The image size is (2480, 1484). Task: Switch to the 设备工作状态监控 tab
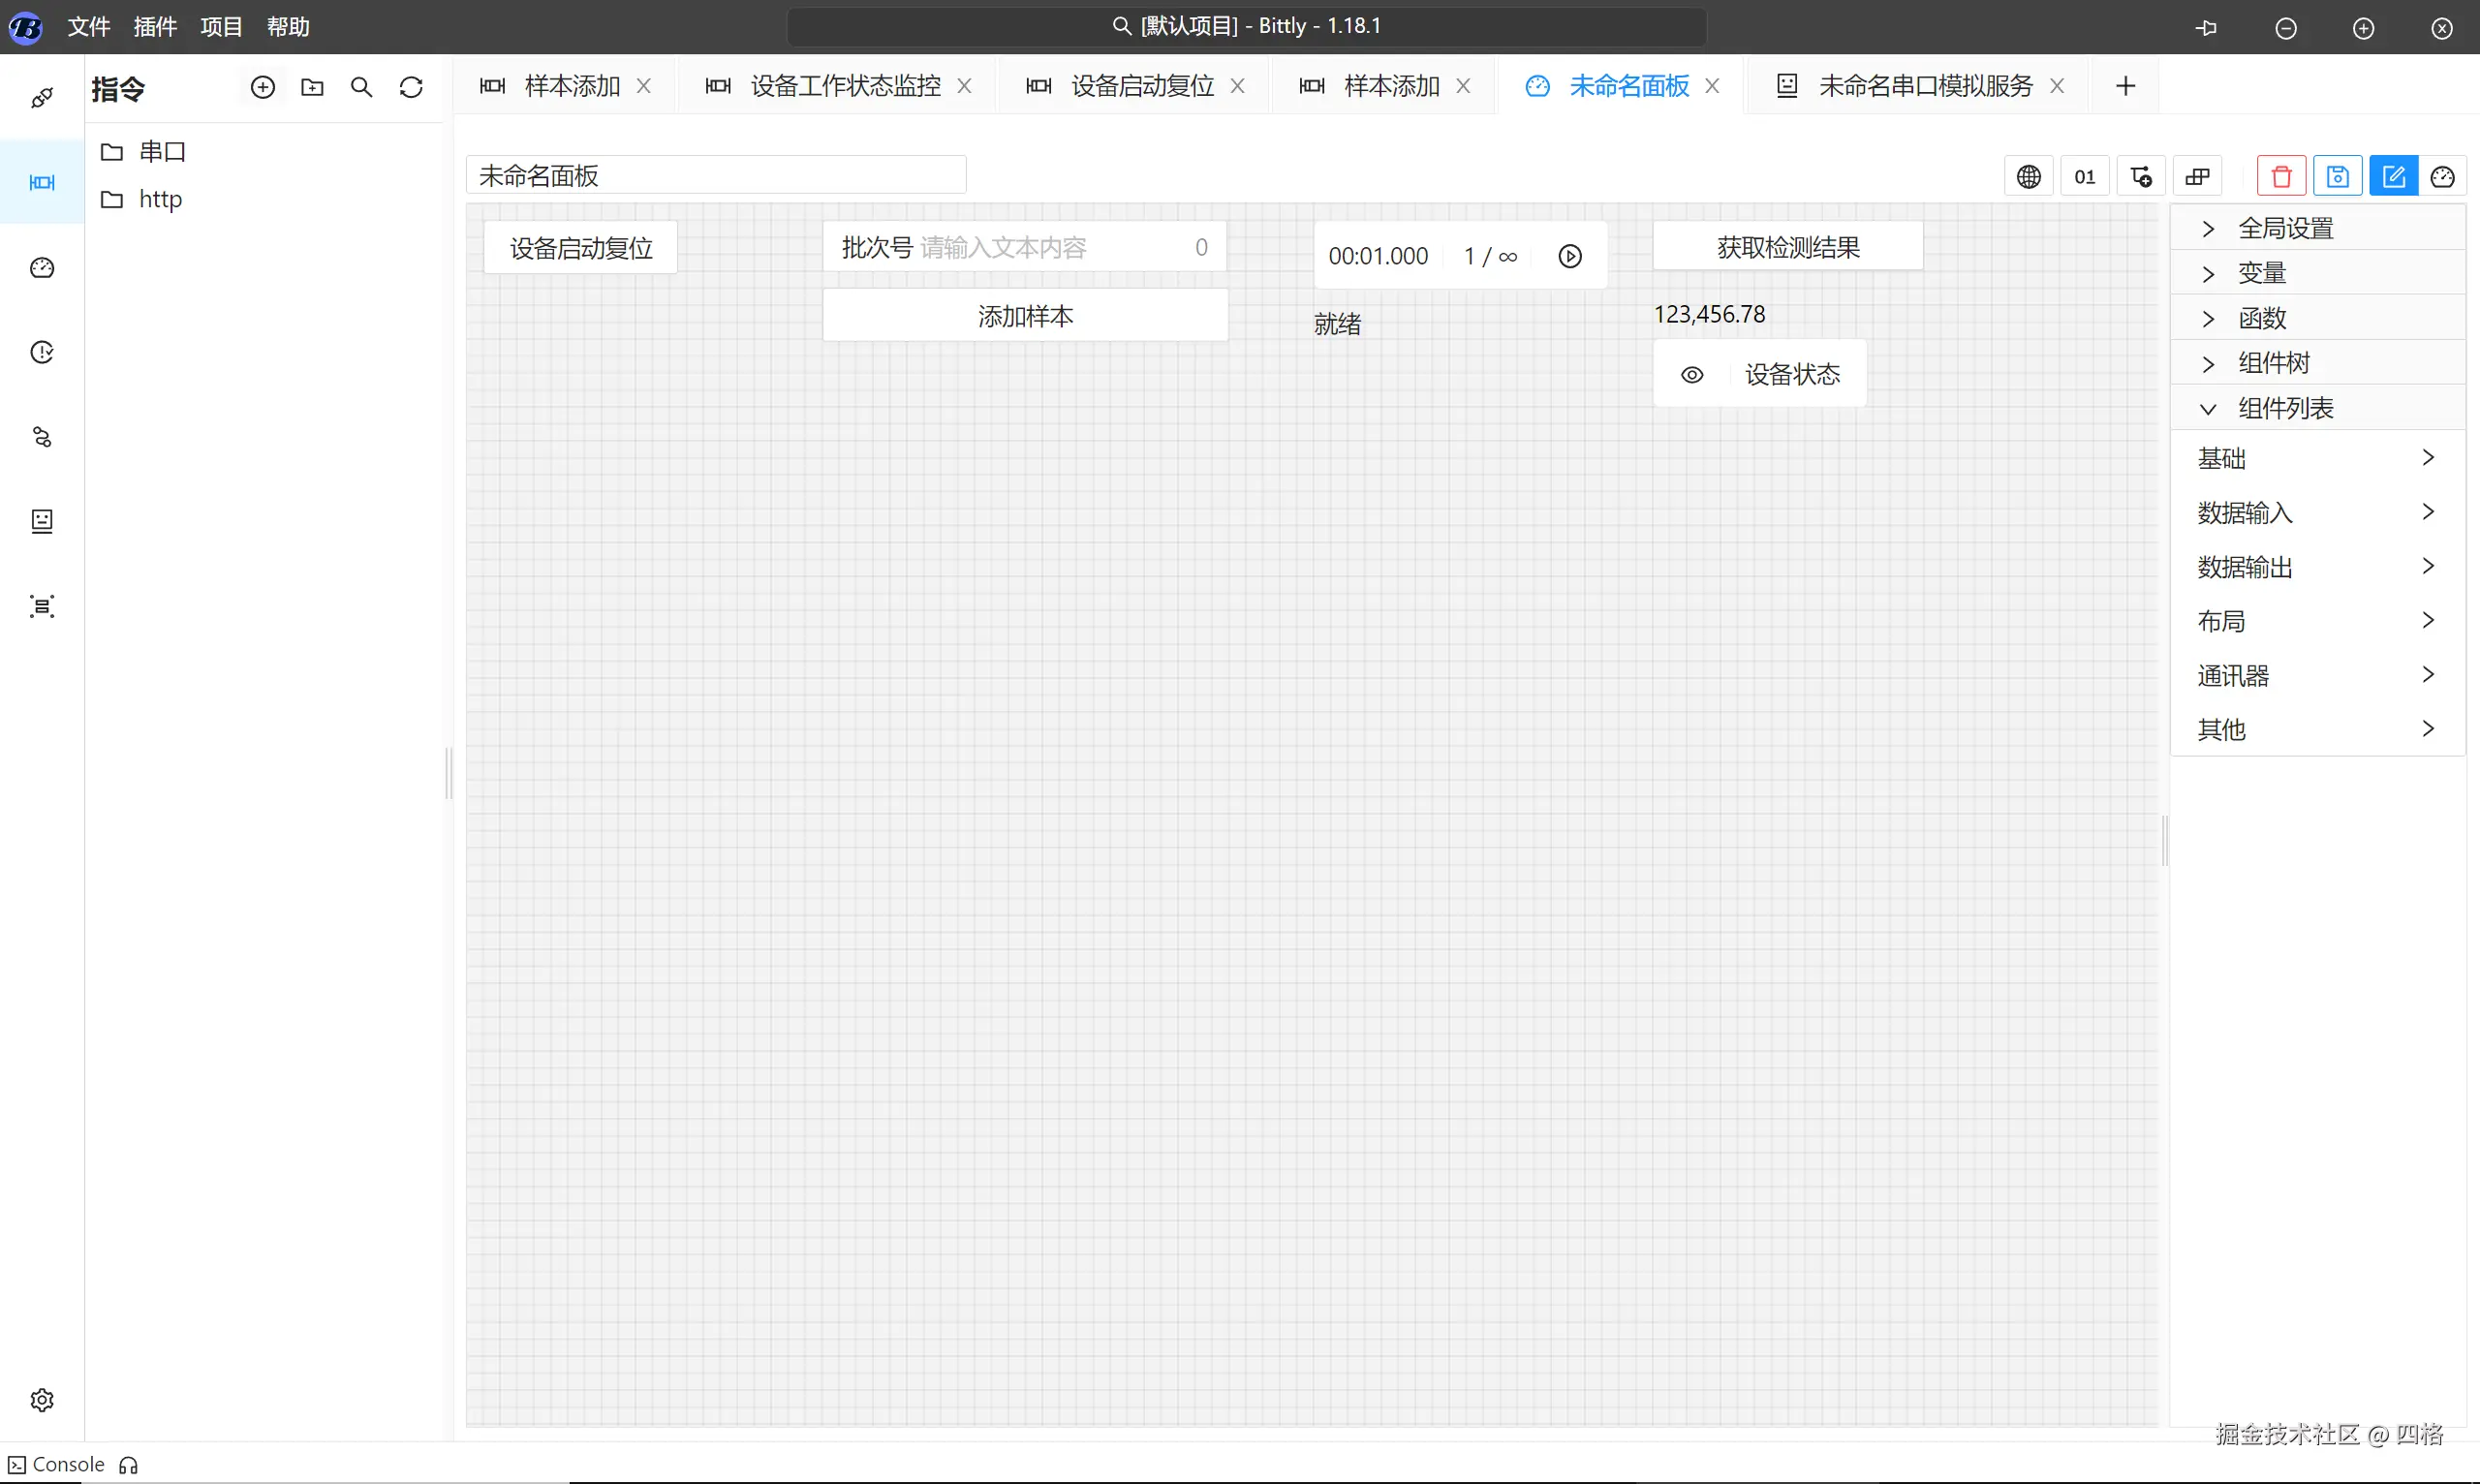844,86
